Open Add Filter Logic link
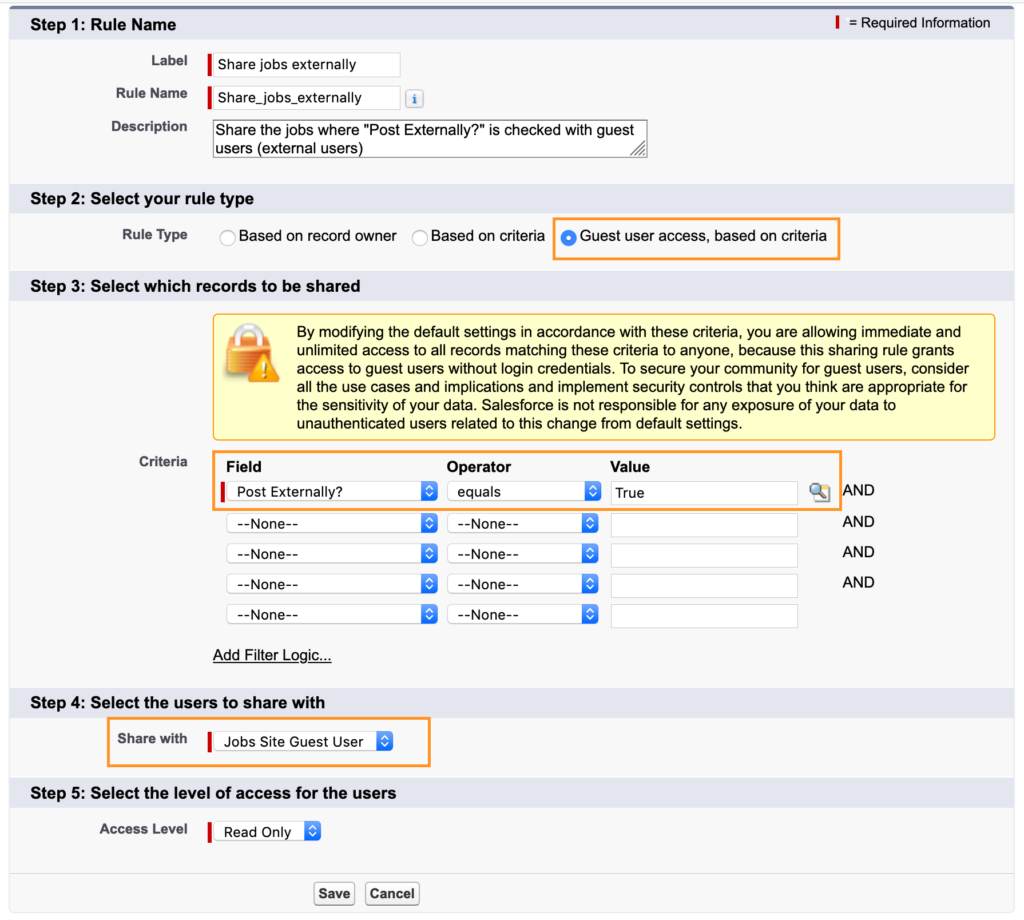 coord(271,655)
